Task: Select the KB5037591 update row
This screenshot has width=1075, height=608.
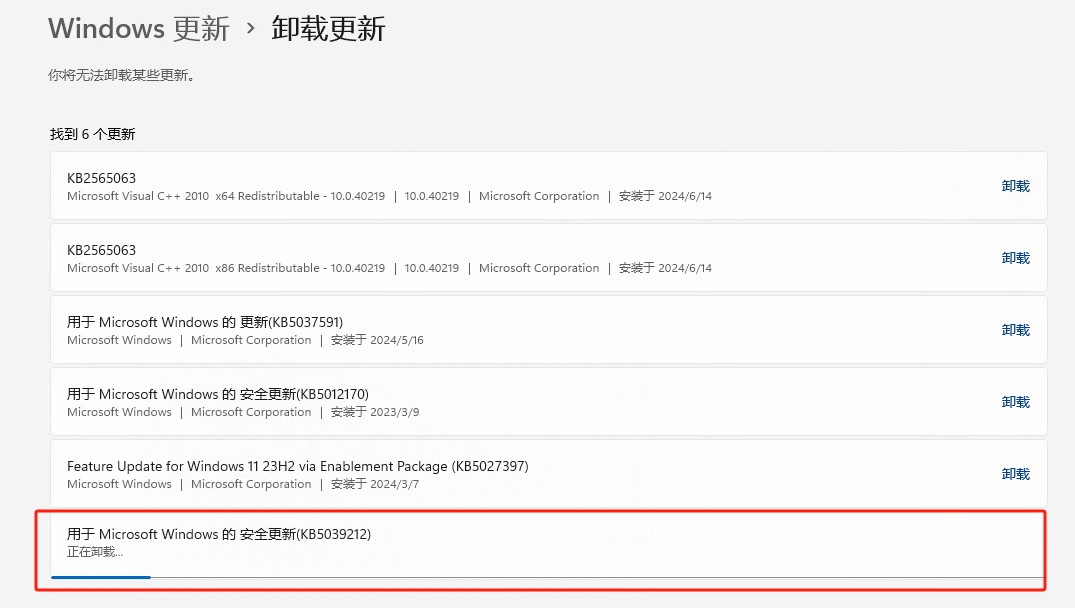Action: 500,329
